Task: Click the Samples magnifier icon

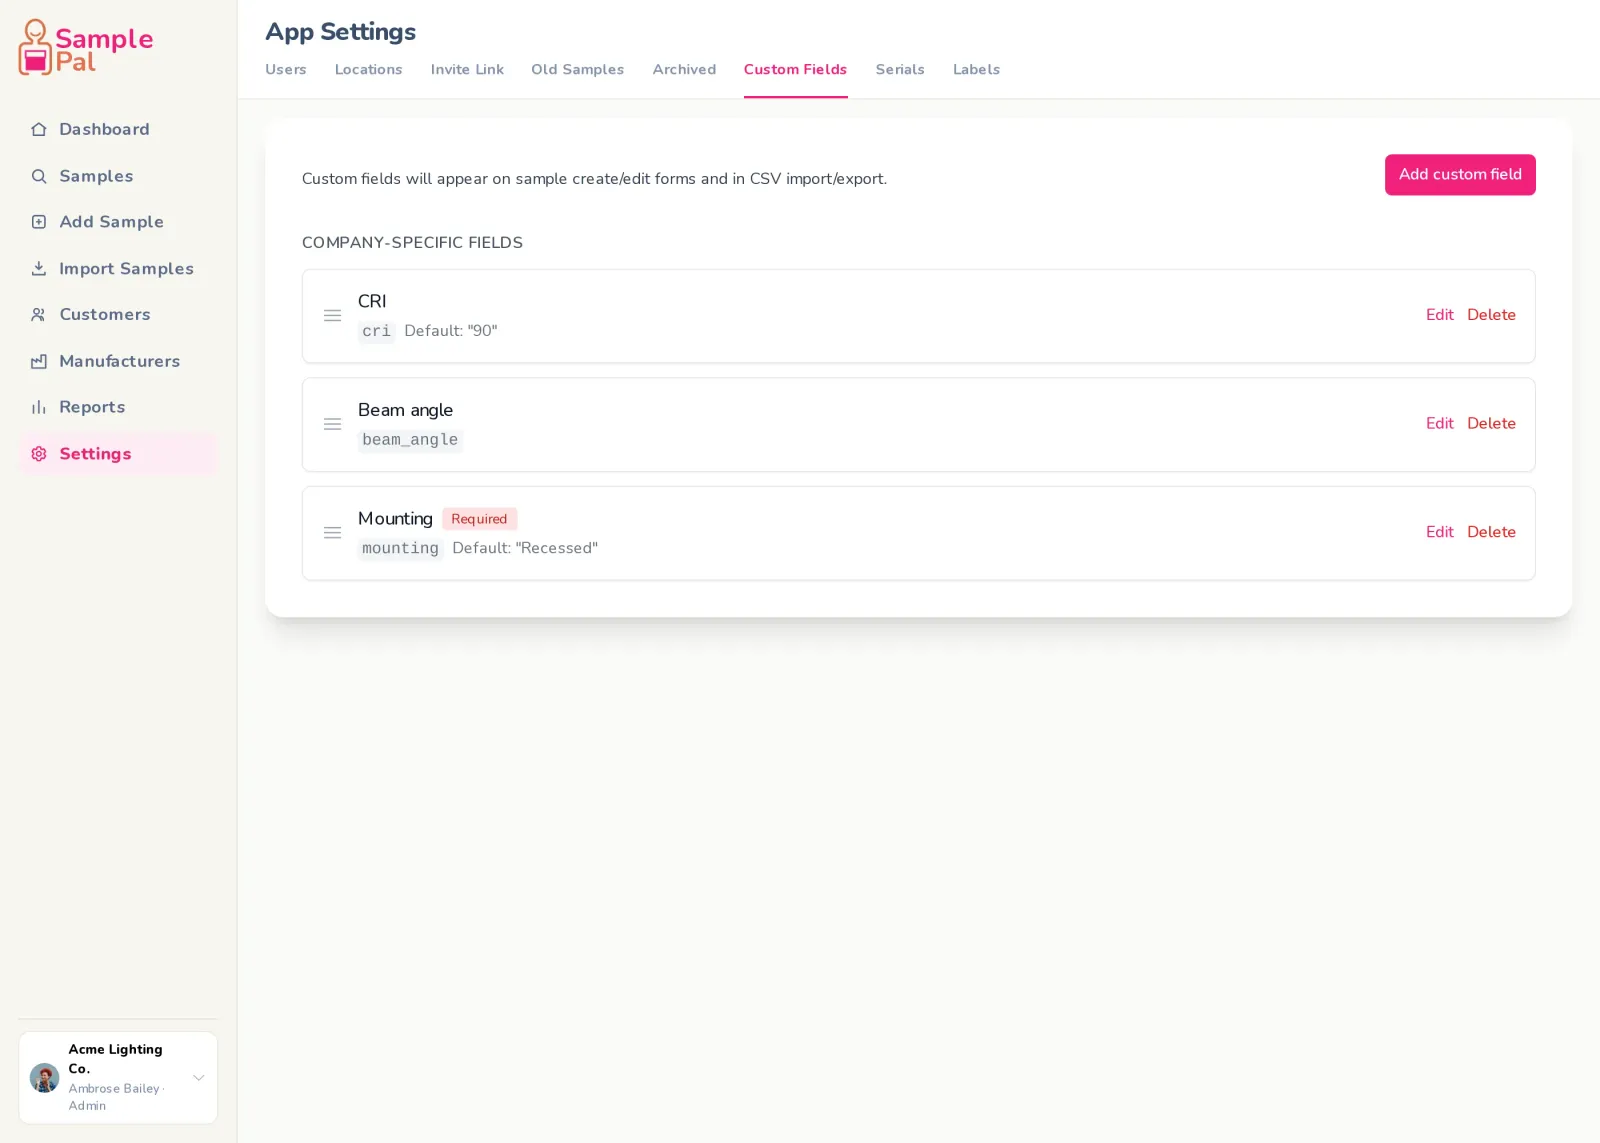Action: pos(39,176)
